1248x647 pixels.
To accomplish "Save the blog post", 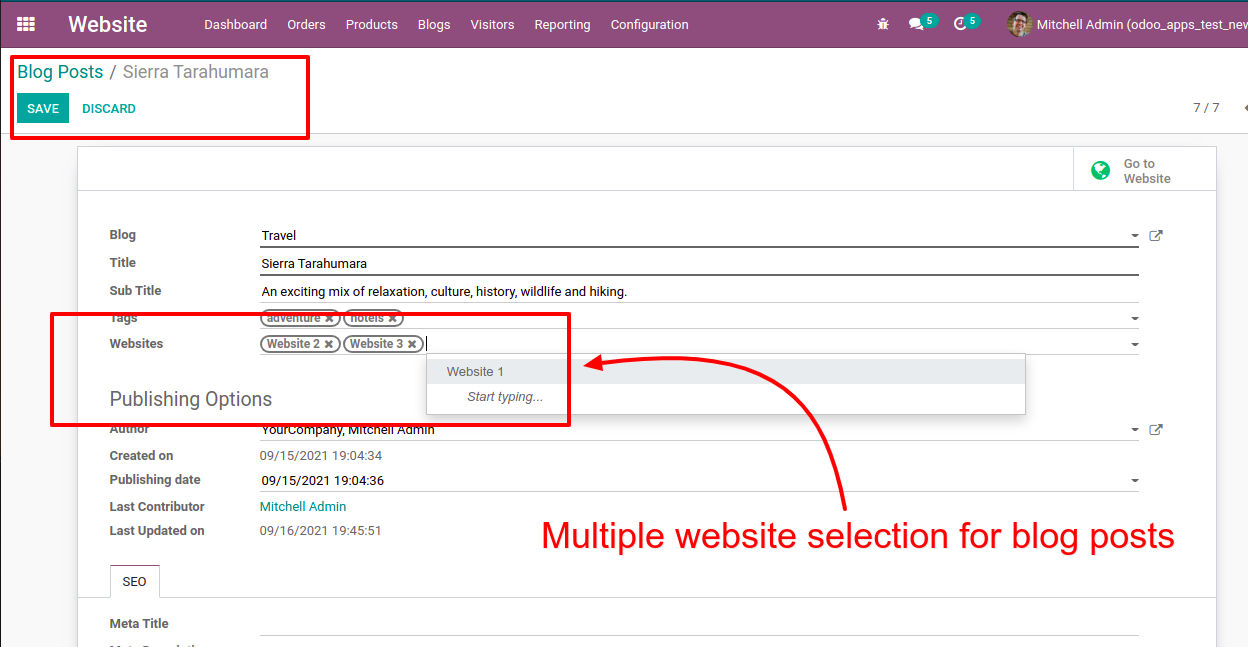I will pyautogui.click(x=43, y=108).
